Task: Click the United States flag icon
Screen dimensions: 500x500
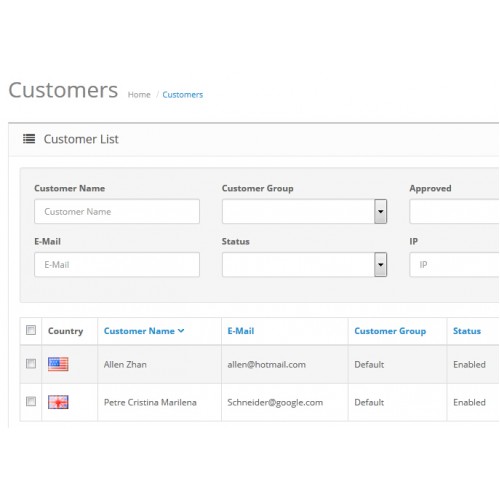Action: [x=58, y=364]
